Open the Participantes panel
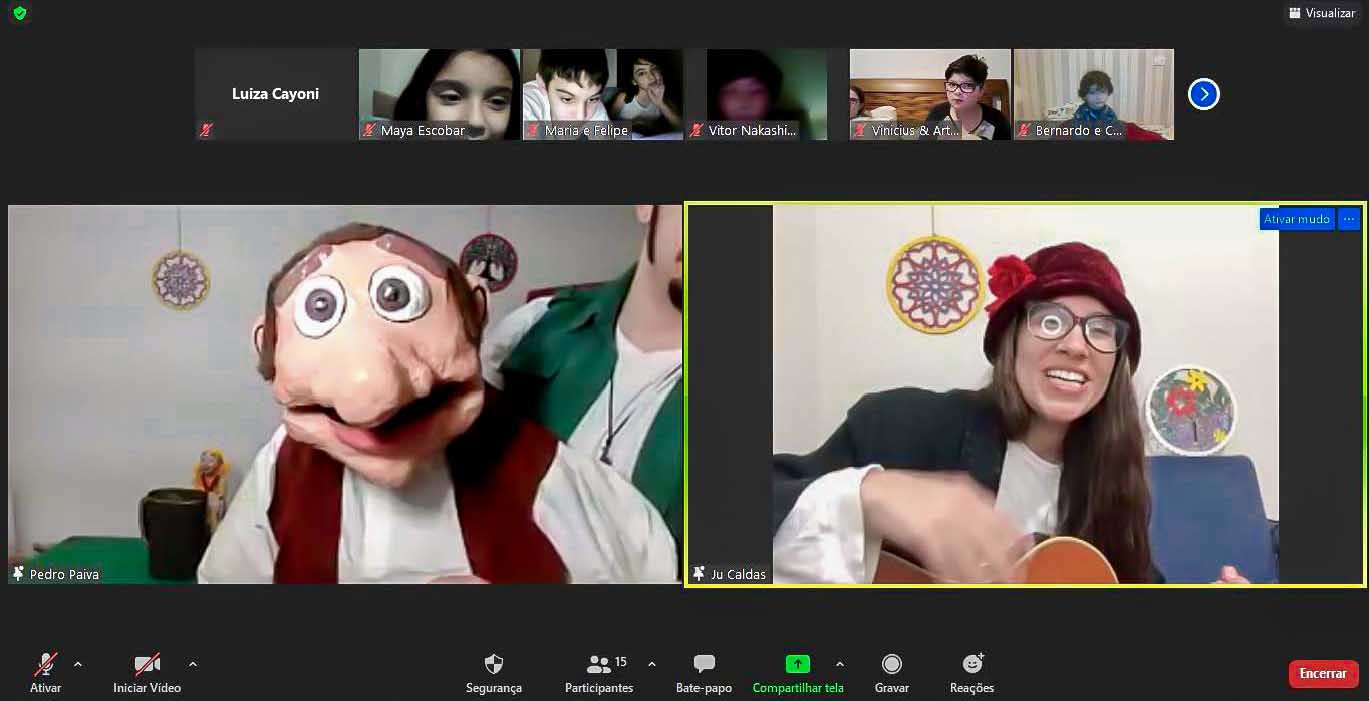1369x701 pixels. (599, 673)
